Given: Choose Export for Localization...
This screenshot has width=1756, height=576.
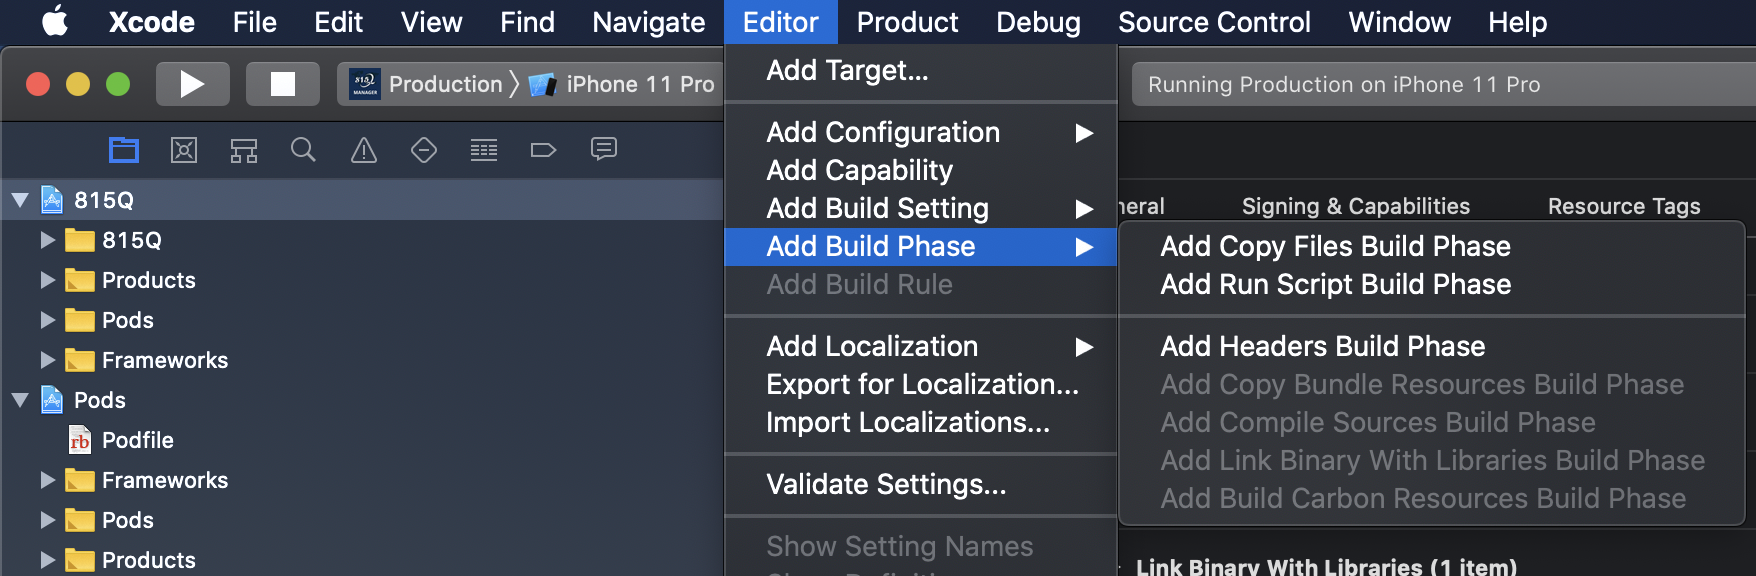Looking at the screenshot, I should pyautogui.click(x=920, y=384).
